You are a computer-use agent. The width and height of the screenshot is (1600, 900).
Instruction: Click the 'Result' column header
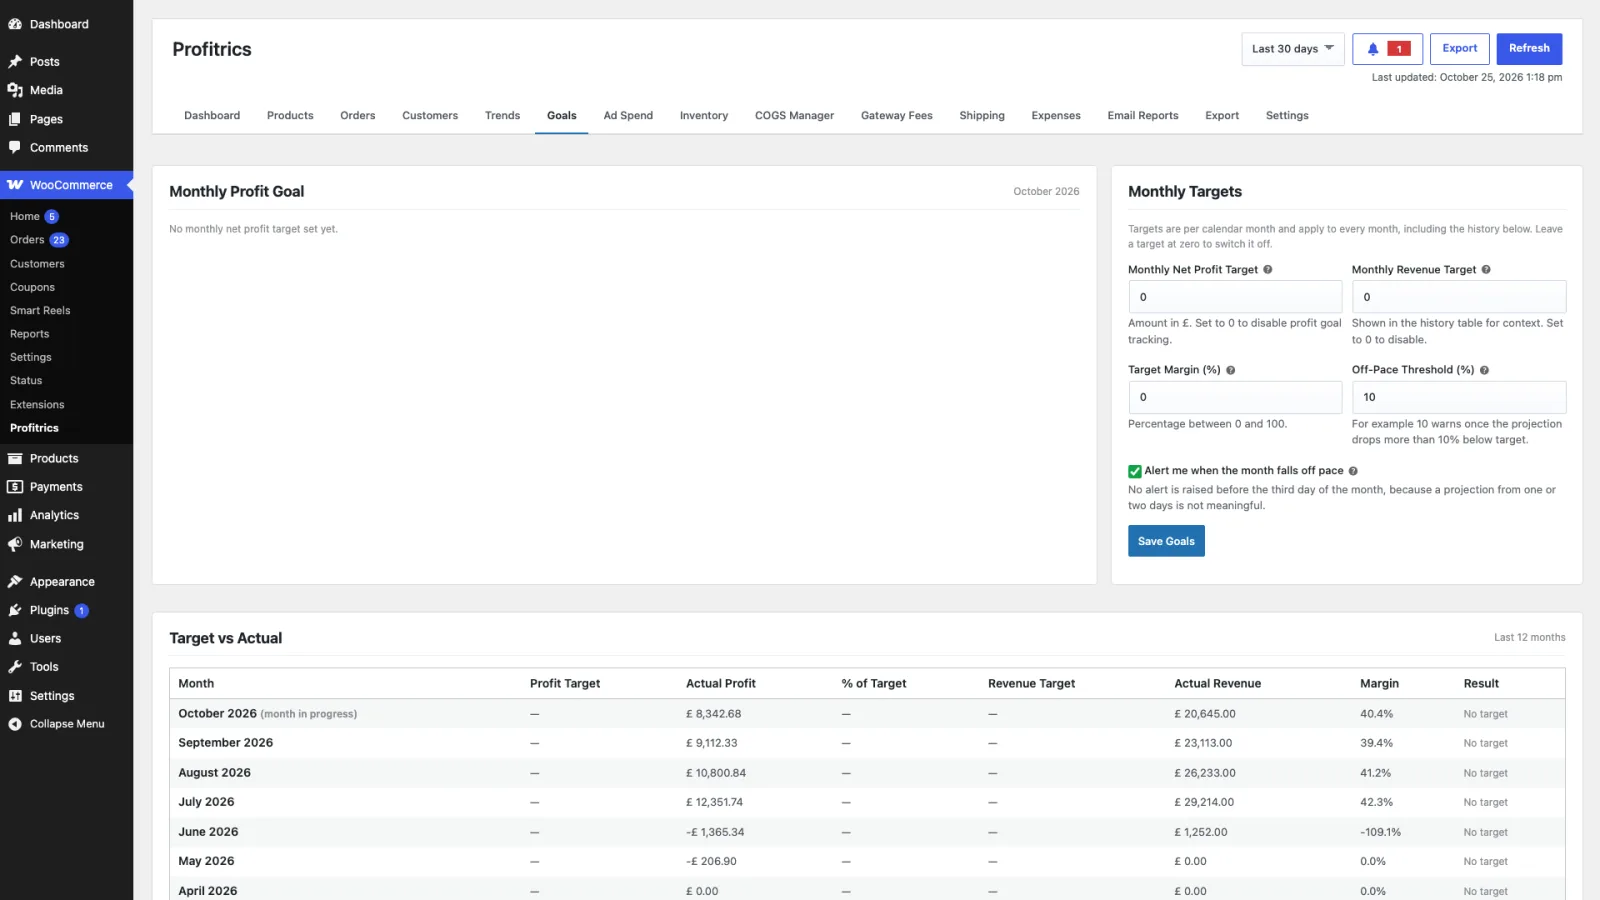1481,684
